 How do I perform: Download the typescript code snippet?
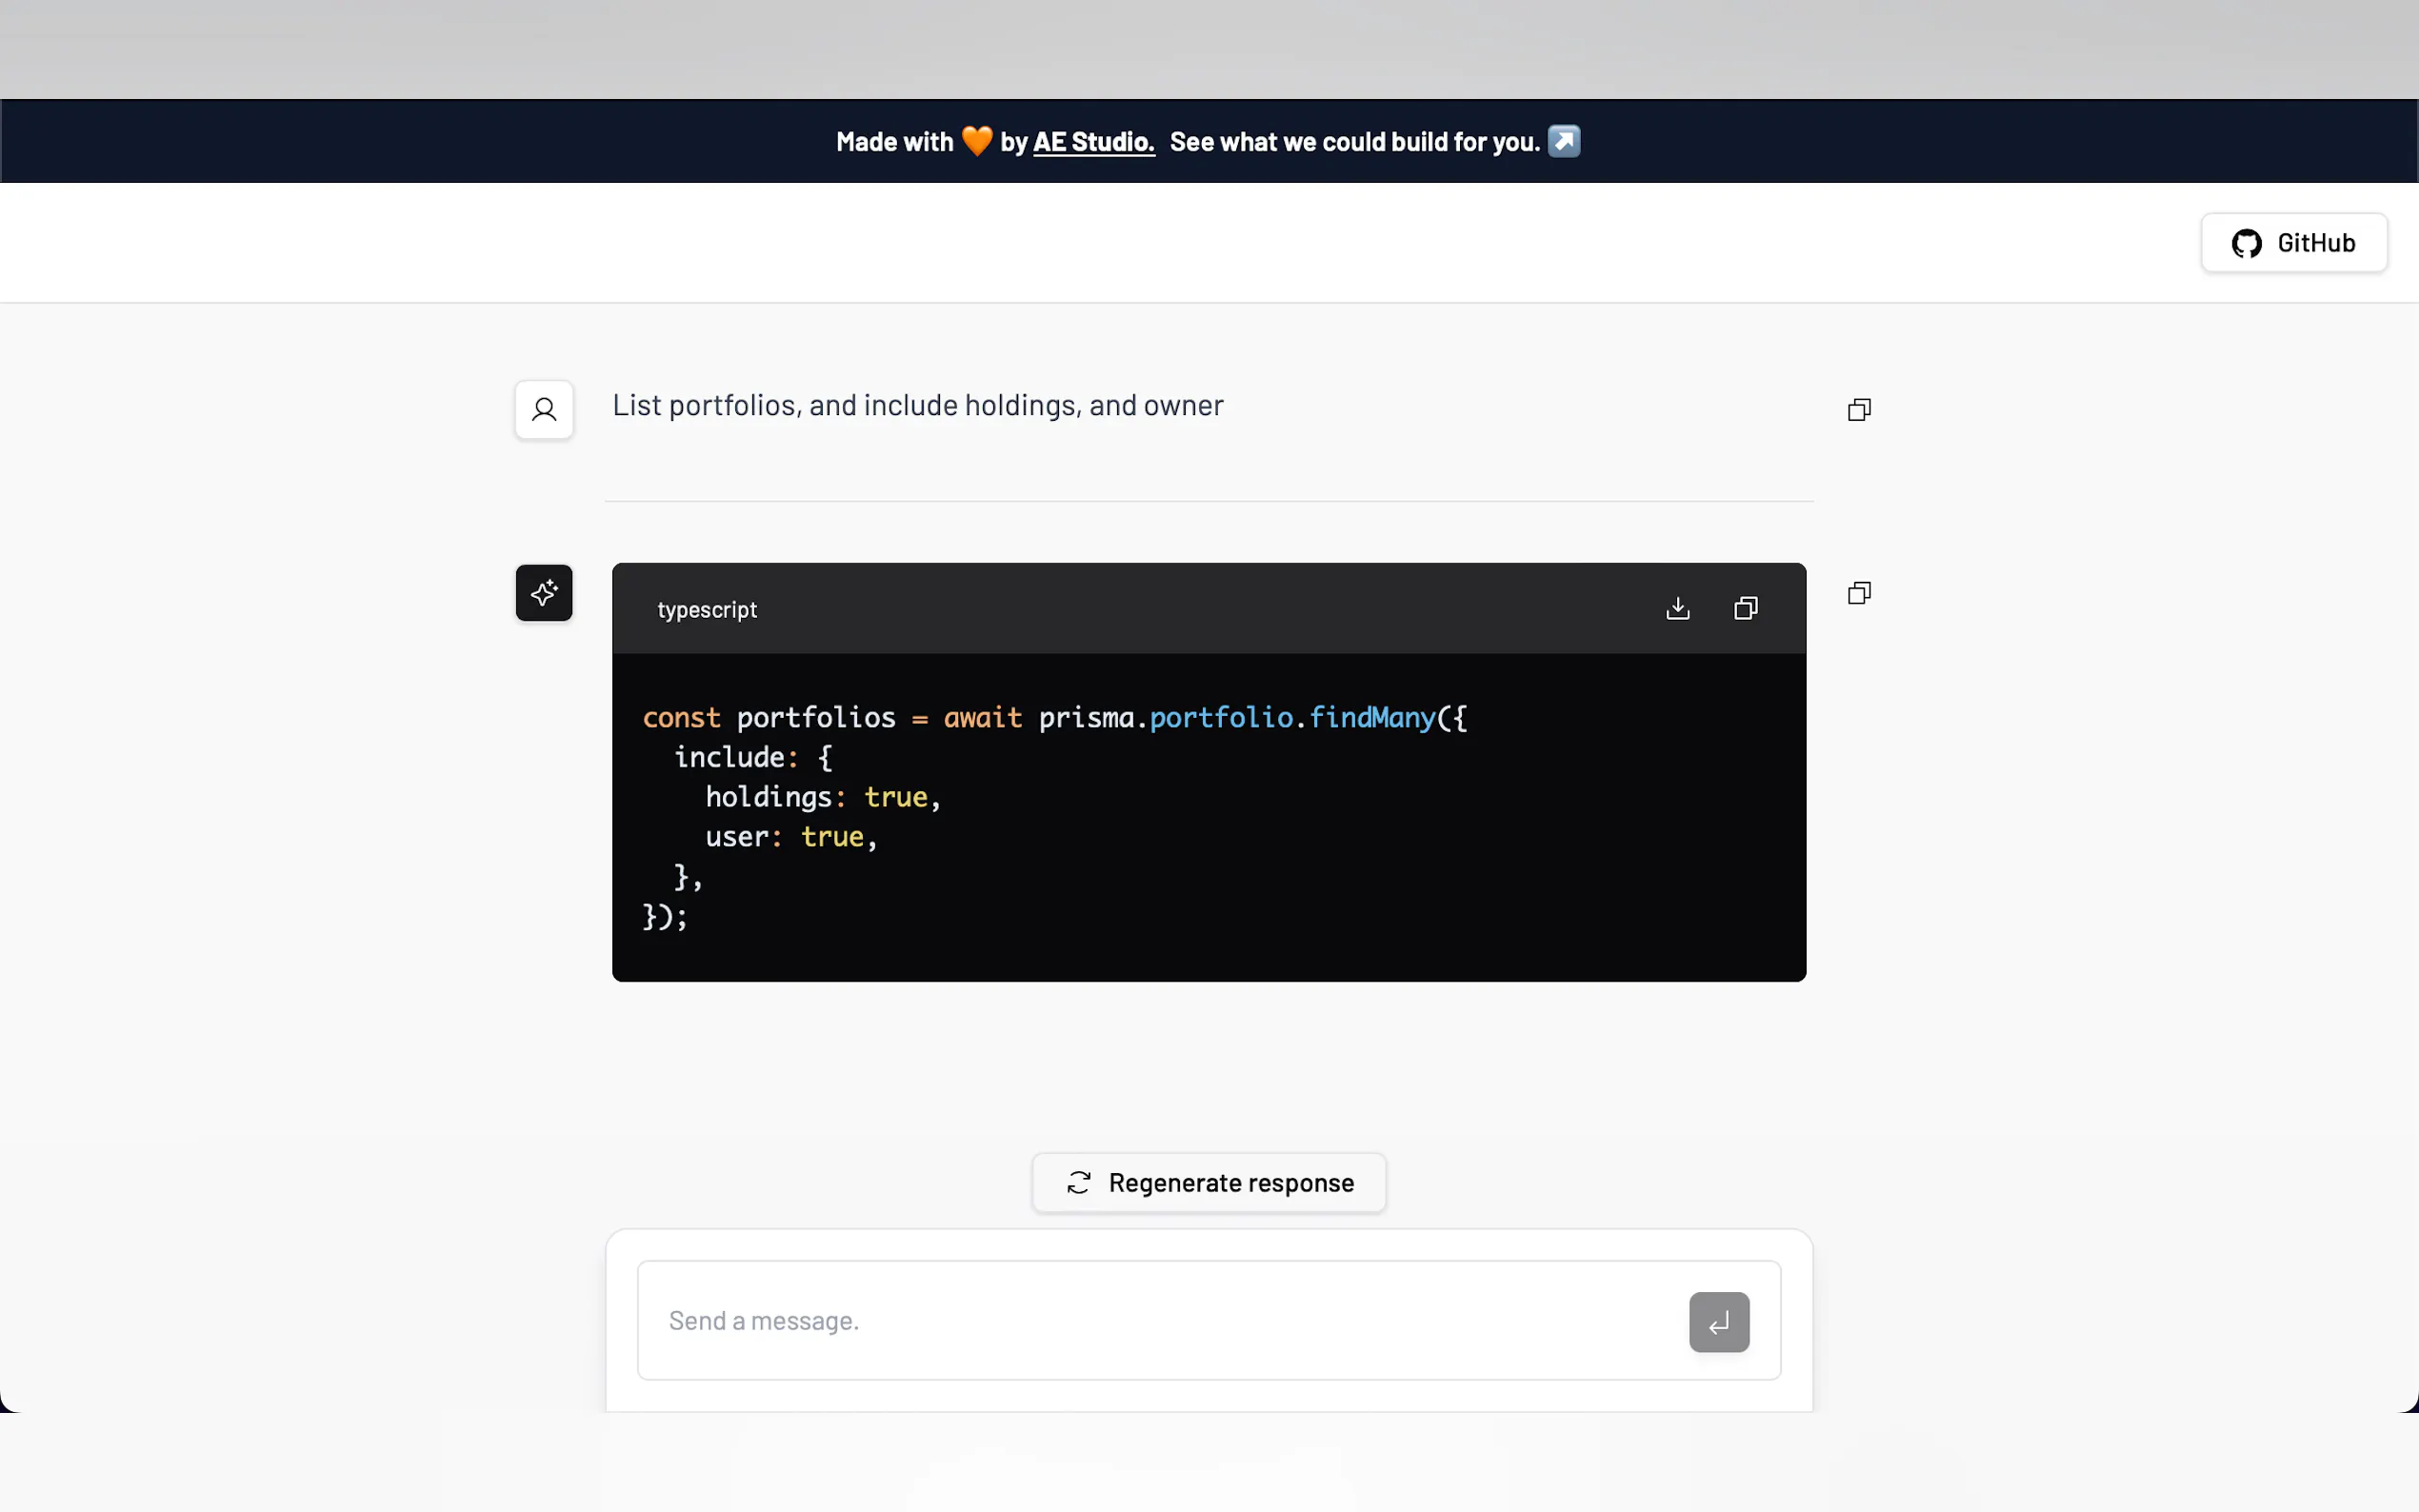tap(1677, 608)
